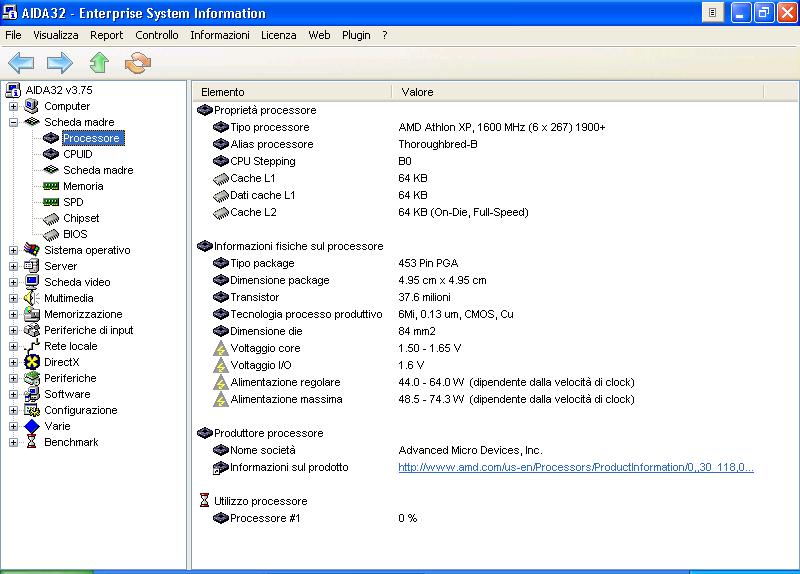800x574 pixels.
Task: Click the Multimedia speaker icon
Action: [32, 298]
